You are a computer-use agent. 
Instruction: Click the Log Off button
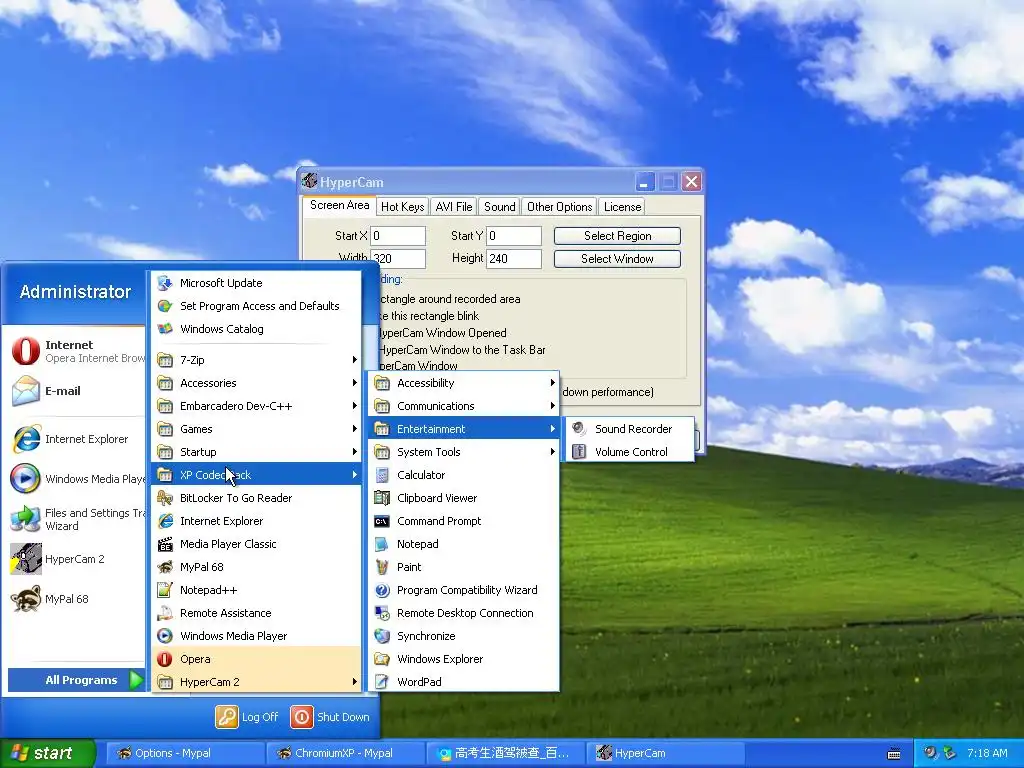tap(248, 717)
